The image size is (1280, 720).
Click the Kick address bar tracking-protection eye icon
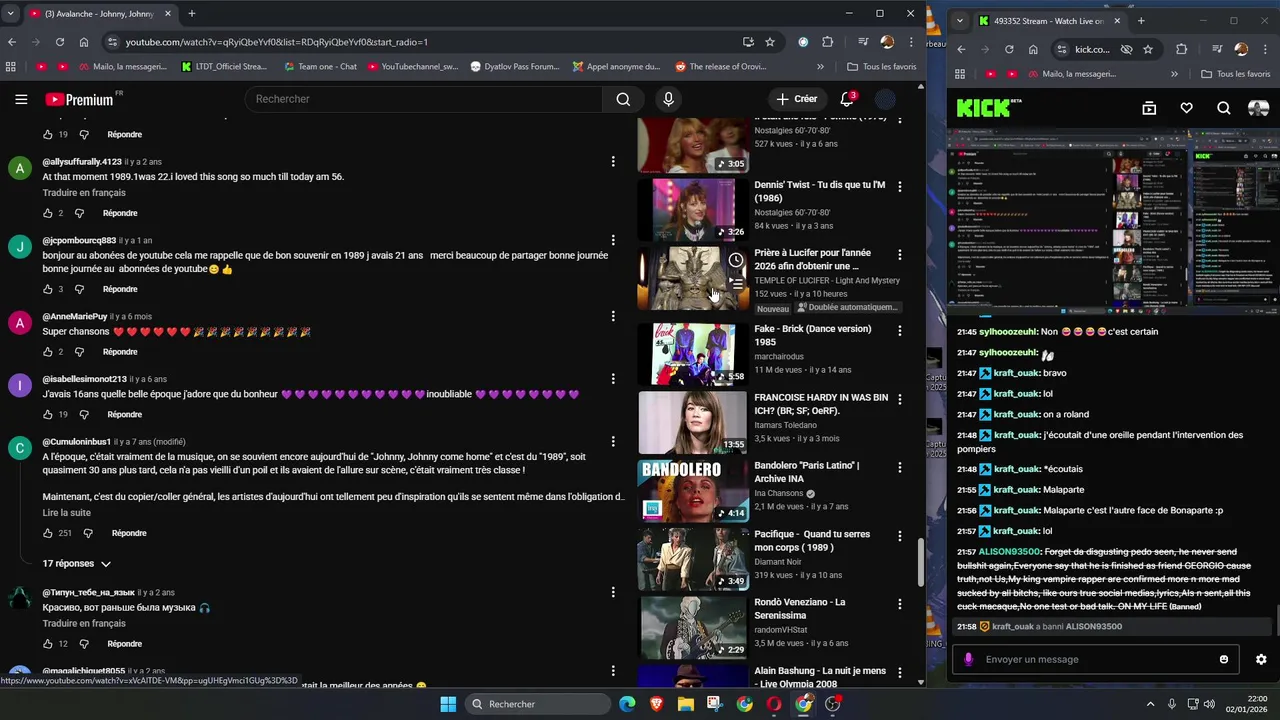pyautogui.click(x=1126, y=49)
